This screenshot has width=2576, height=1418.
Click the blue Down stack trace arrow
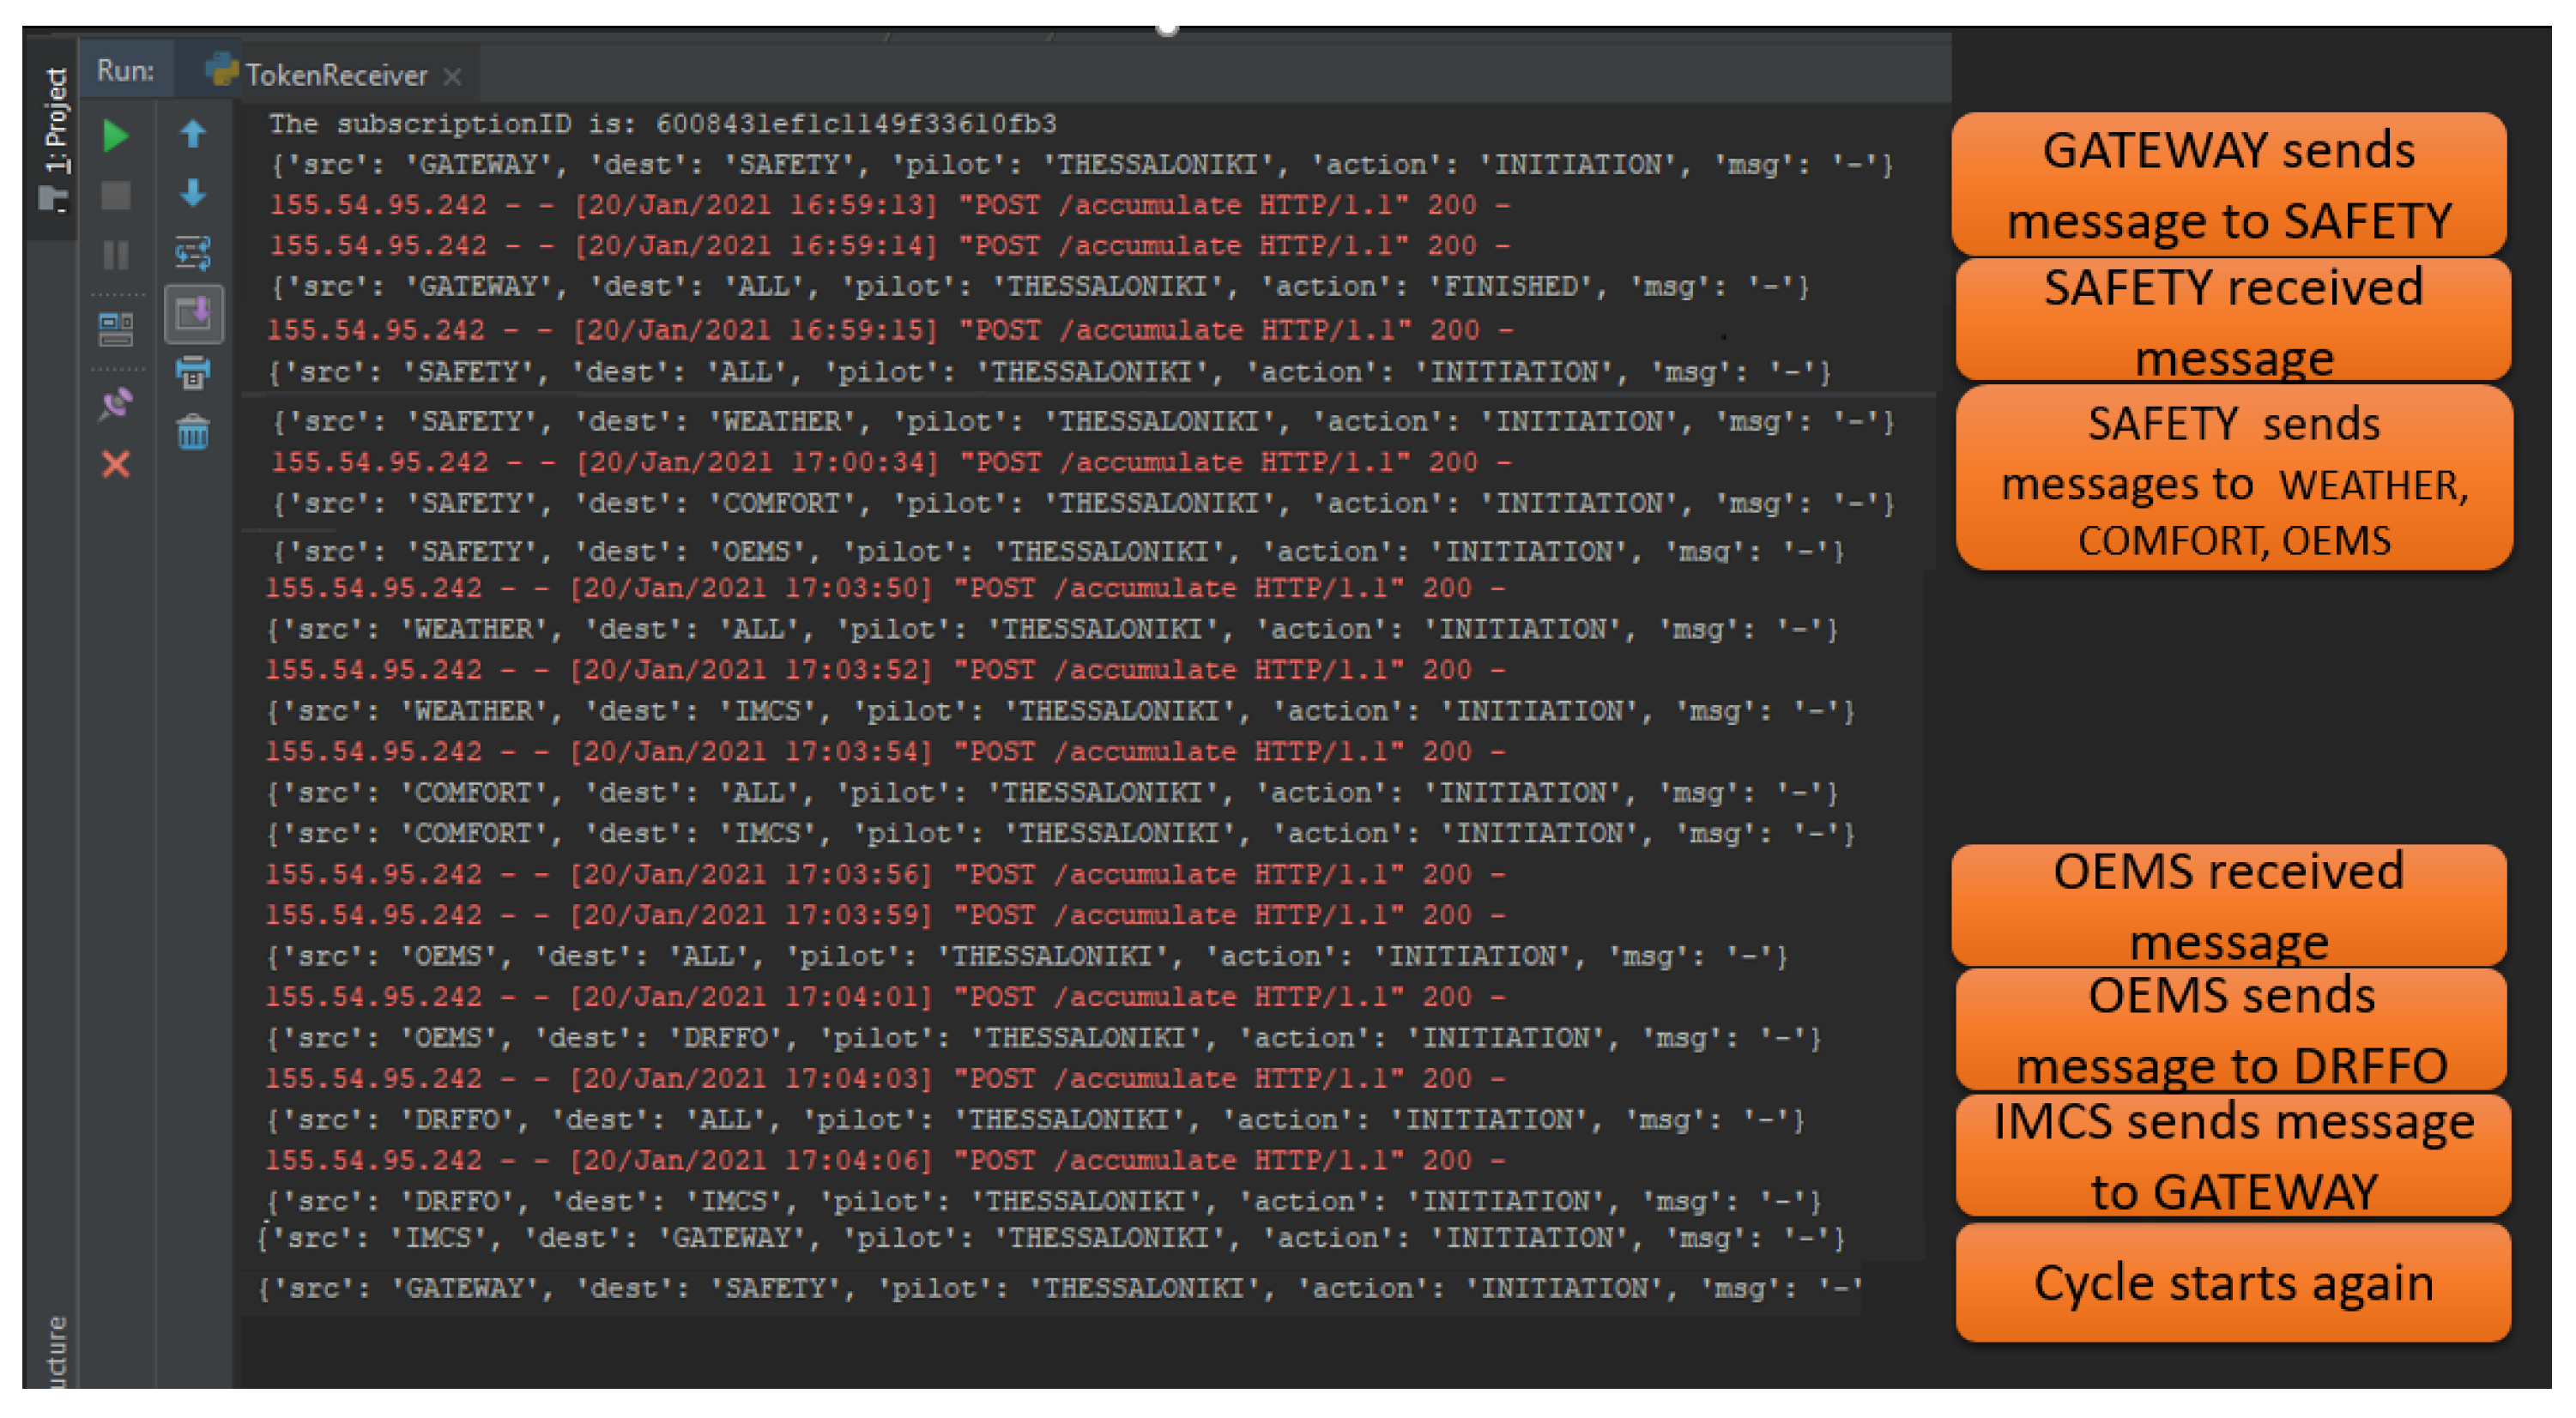click(193, 193)
